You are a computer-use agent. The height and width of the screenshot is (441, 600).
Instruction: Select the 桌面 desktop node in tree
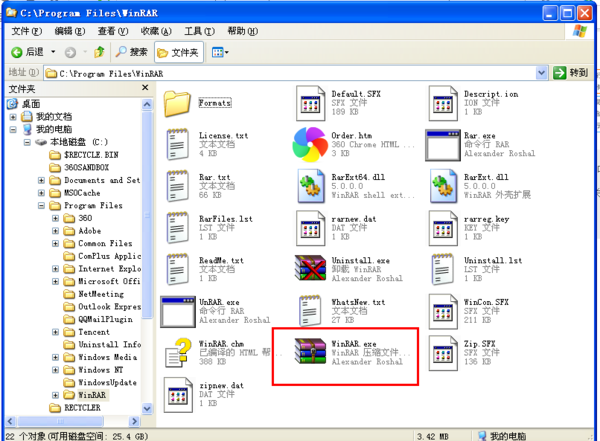pyautogui.click(x=24, y=104)
